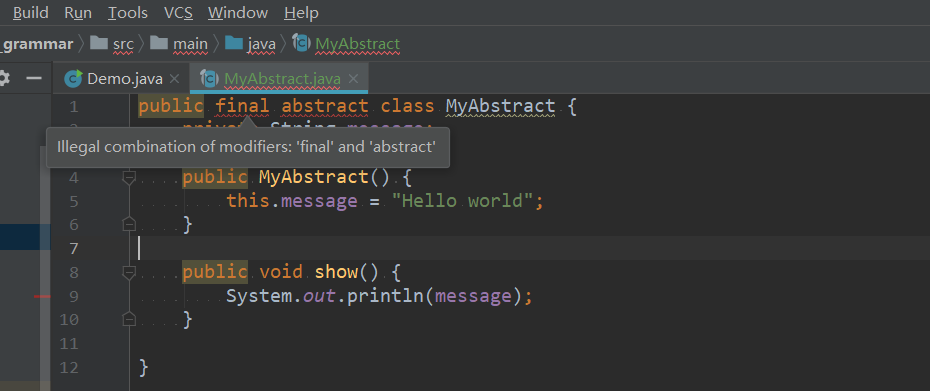Click 'this' keyword on line 5
The image size is (930, 391).
coord(248,201)
